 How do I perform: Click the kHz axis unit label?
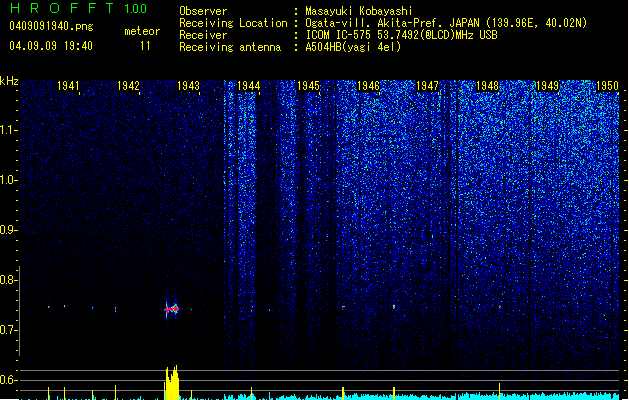(9, 81)
